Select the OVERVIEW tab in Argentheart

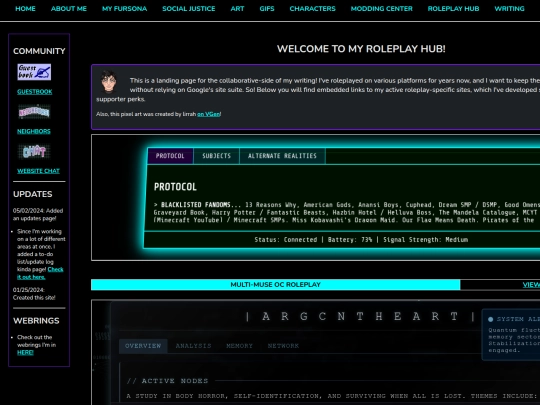143,346
